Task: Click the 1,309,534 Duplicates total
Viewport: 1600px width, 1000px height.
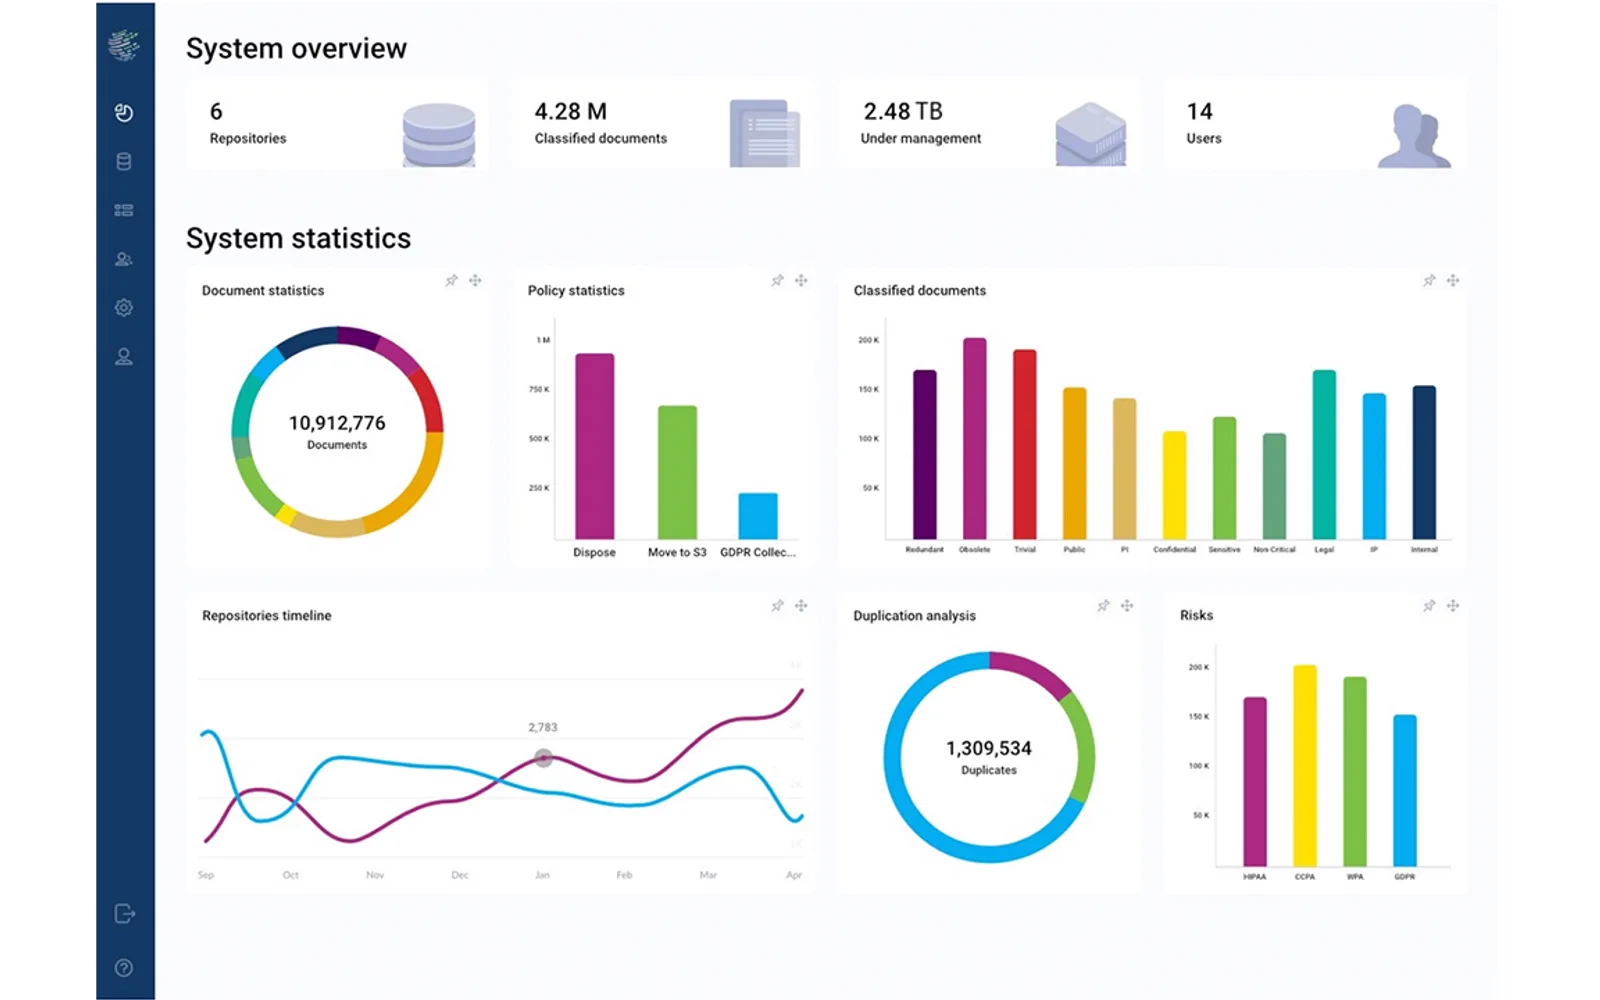Action: point(989,756)
